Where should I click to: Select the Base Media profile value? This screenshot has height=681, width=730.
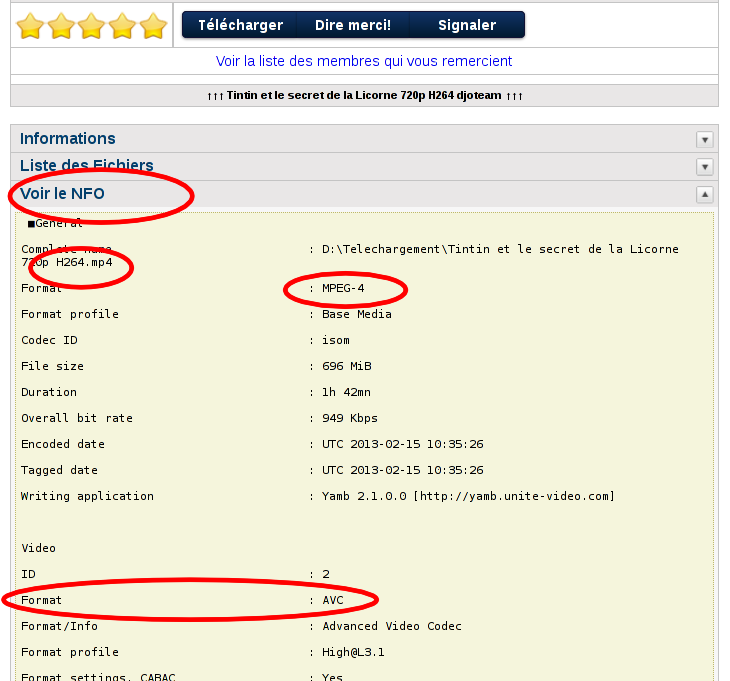pos(357,315)
